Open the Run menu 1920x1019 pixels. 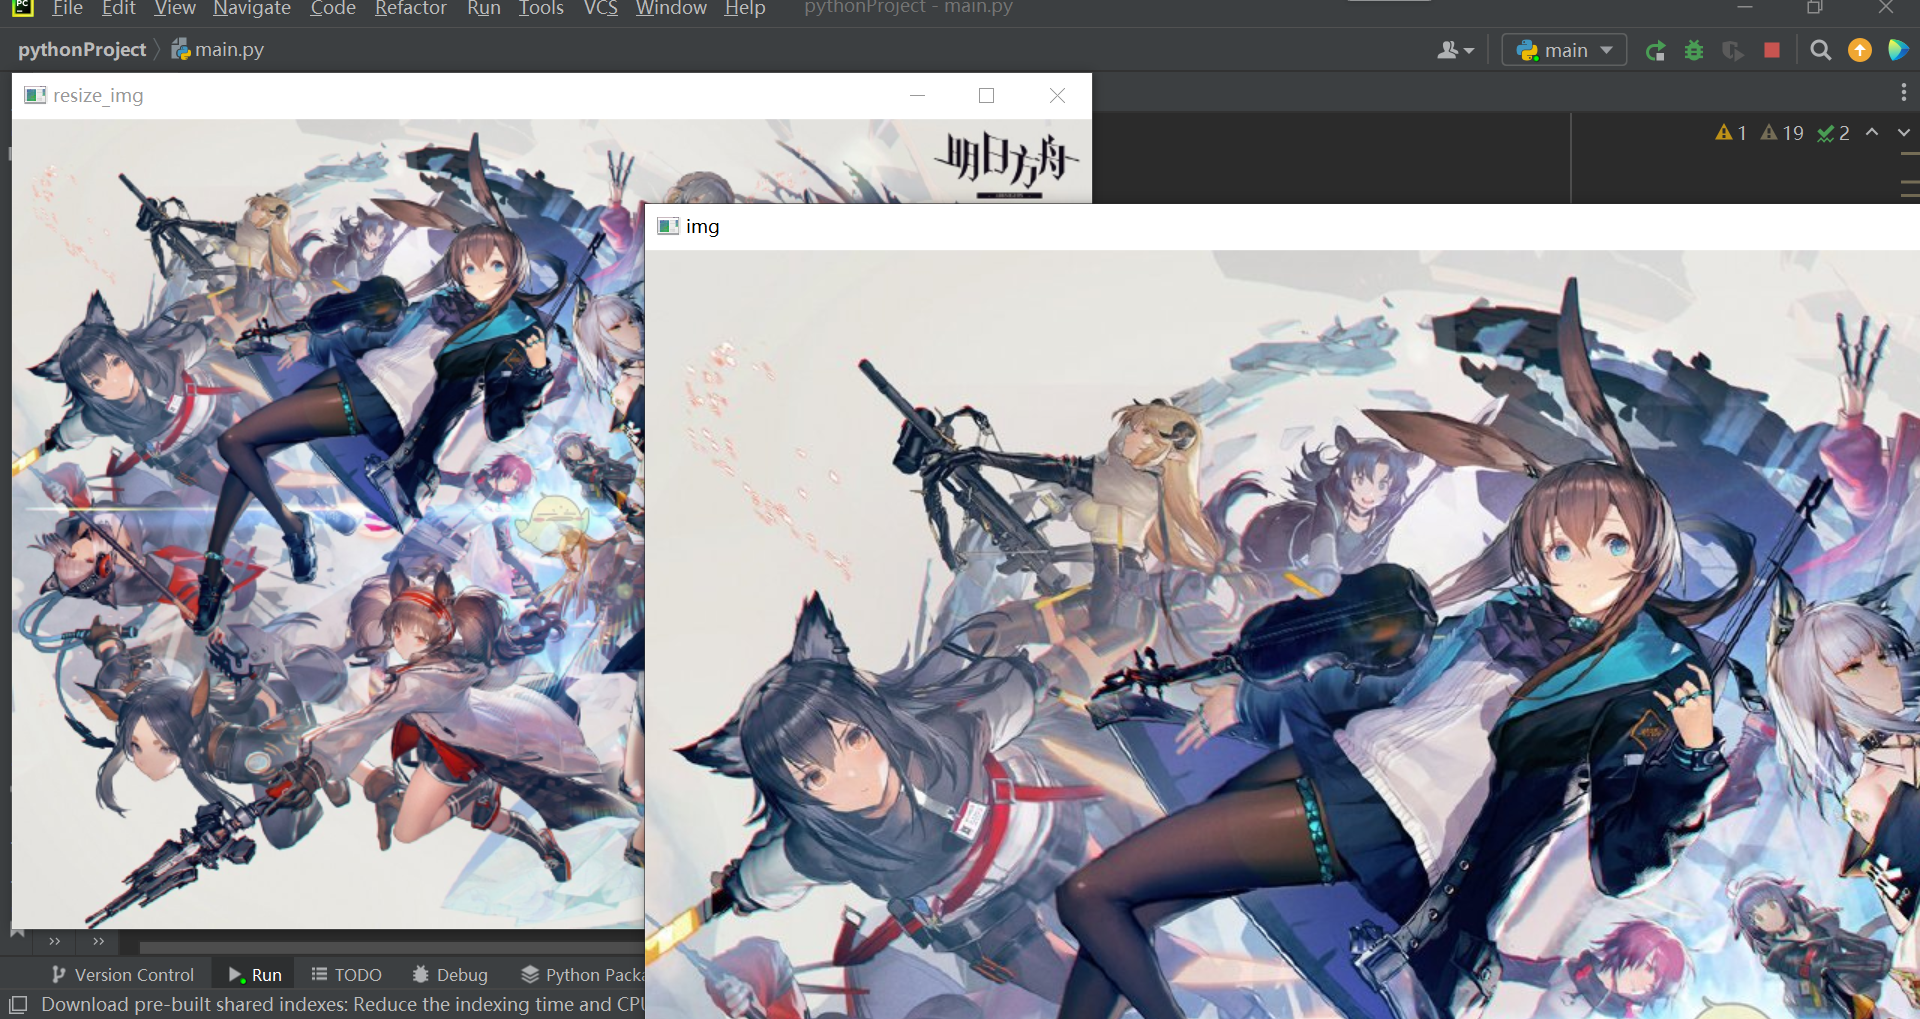click(x=484, y=8)
